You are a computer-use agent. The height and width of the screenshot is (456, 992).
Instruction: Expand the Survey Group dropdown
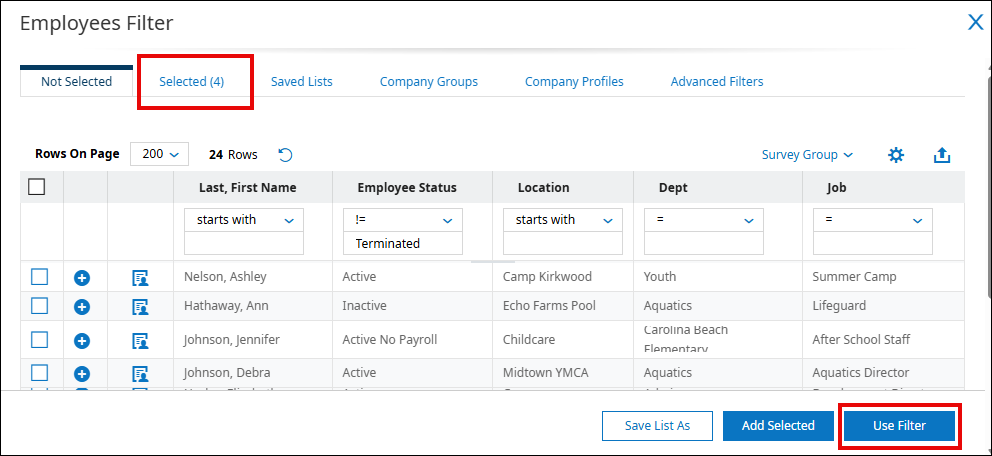click(x=807, y=155)
